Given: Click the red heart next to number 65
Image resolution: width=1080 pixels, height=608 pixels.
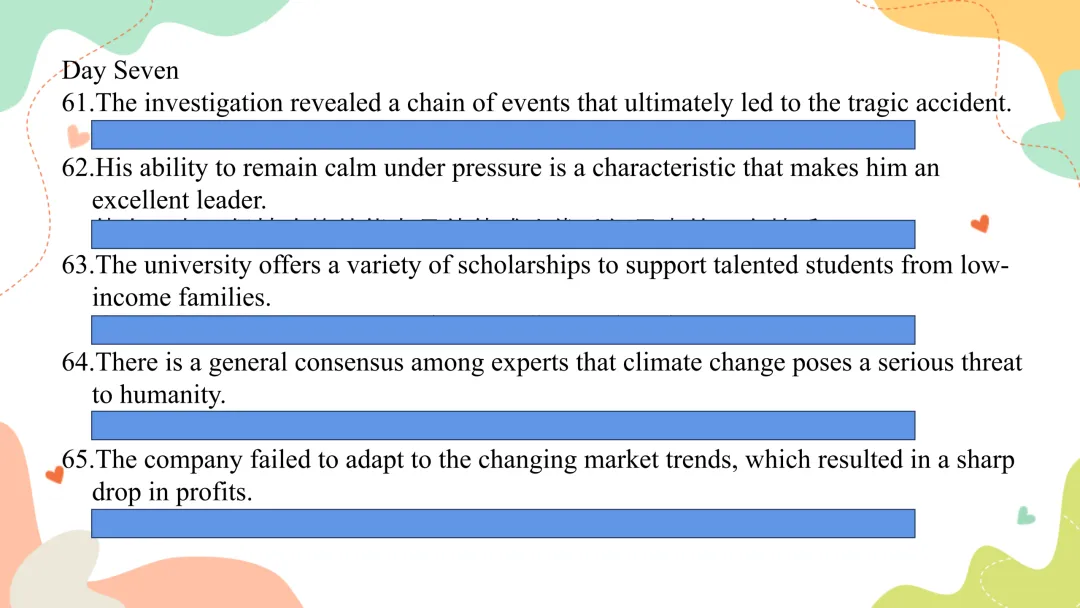Looking at the screenshot, I should tap(54, 474).
